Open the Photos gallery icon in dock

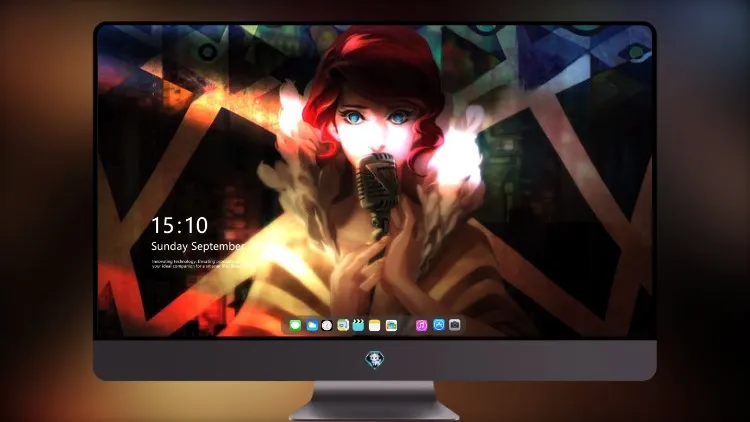(391, 325)
